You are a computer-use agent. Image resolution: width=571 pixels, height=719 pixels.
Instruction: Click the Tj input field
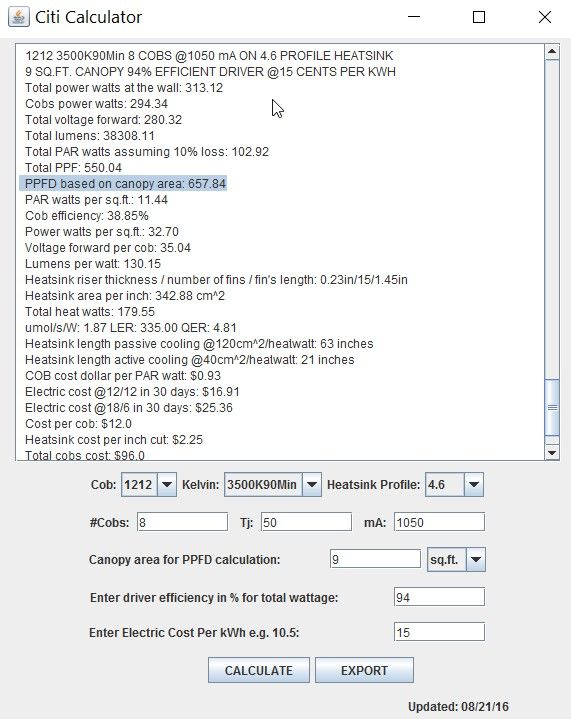click(306, 522)
